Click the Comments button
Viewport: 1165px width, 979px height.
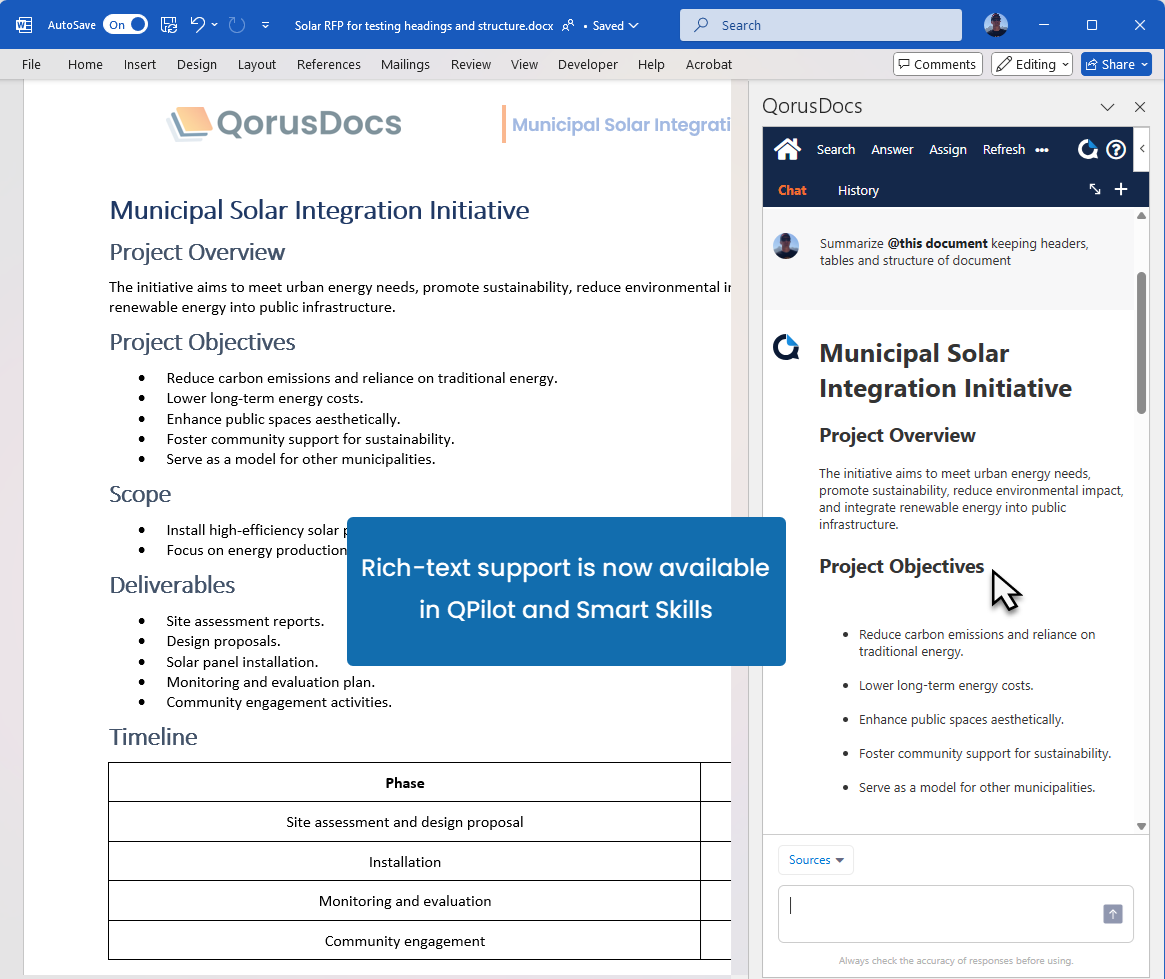[x=938, y=65]
